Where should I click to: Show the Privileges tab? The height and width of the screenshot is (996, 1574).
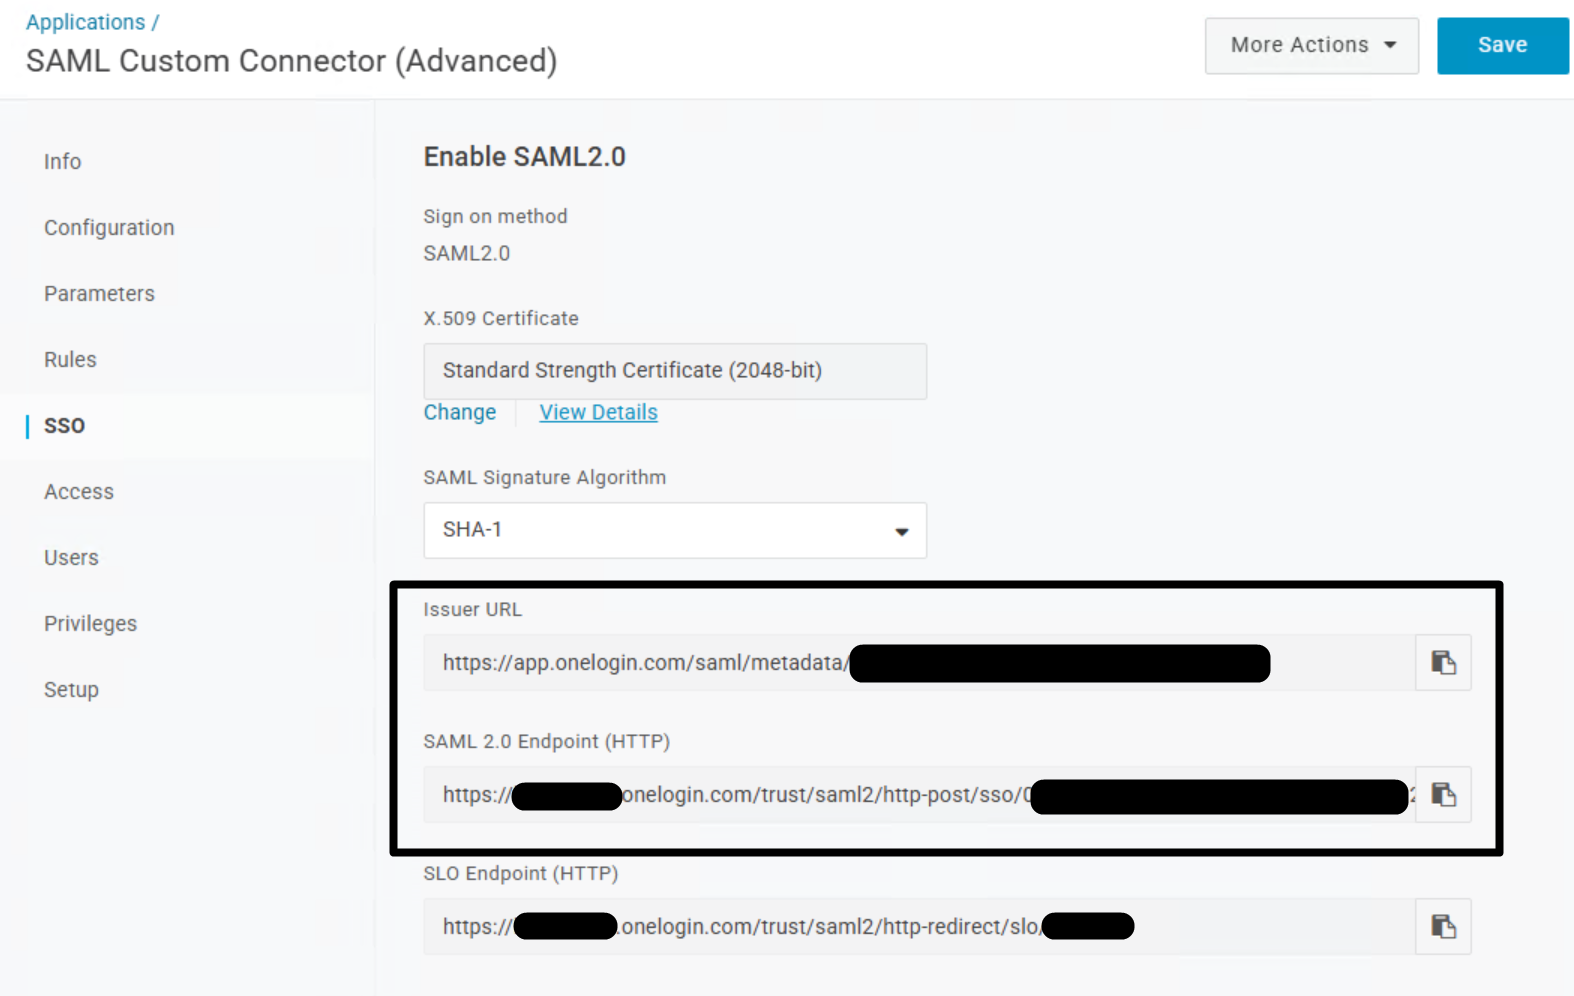click(x=90, y=624)
